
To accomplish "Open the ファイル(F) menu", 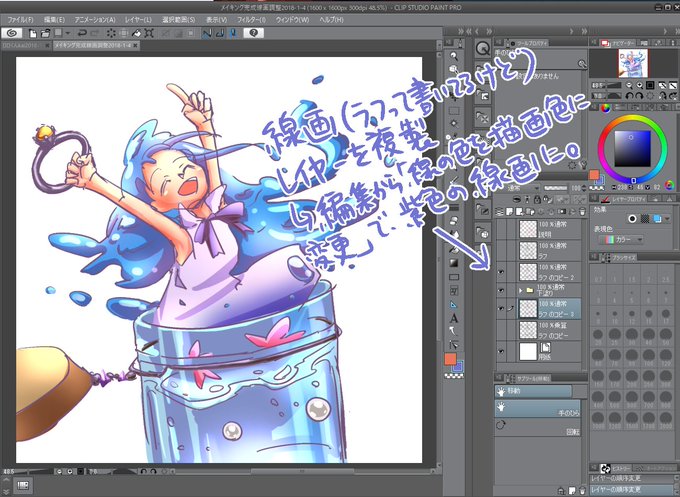I will tap(20, 20).
